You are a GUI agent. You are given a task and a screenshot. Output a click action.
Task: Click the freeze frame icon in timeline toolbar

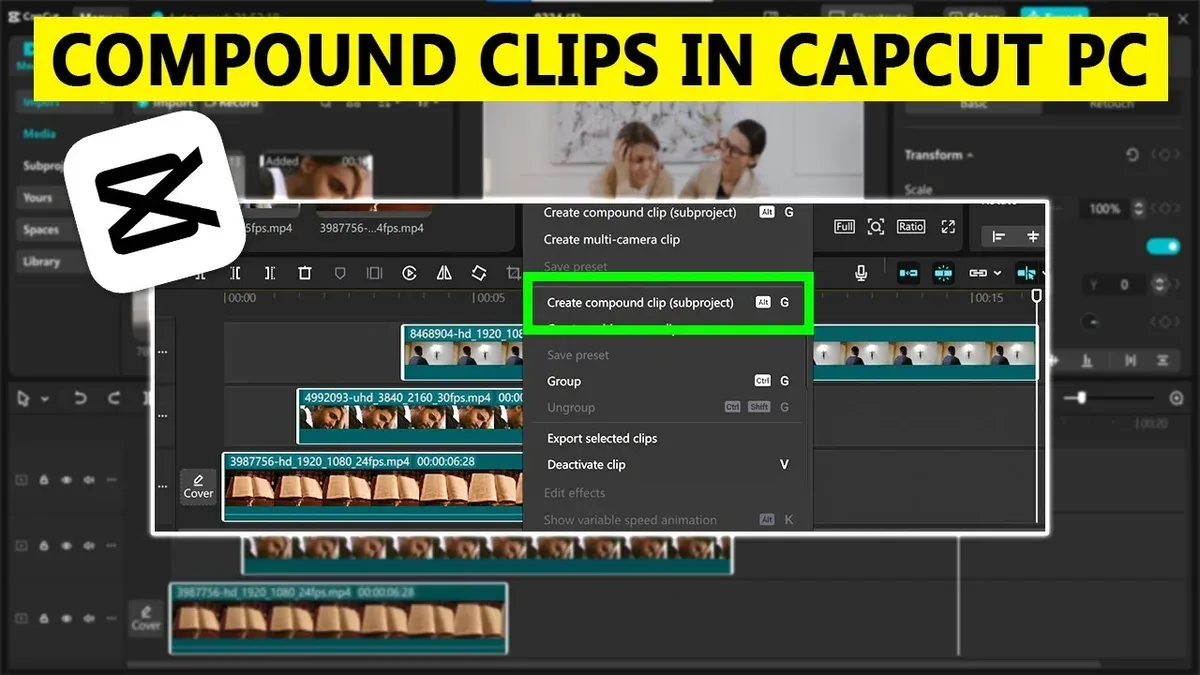(374, 272)
